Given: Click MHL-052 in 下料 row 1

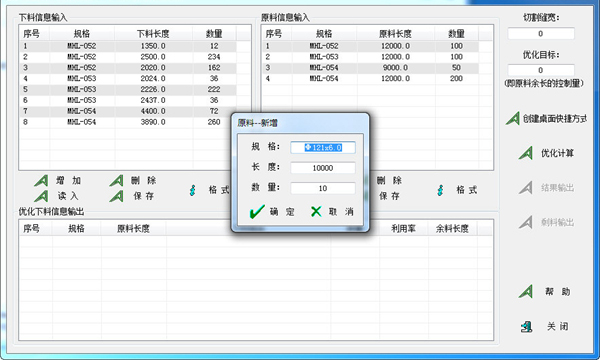Looking at the screenshot, I should (x=82, y=46).
